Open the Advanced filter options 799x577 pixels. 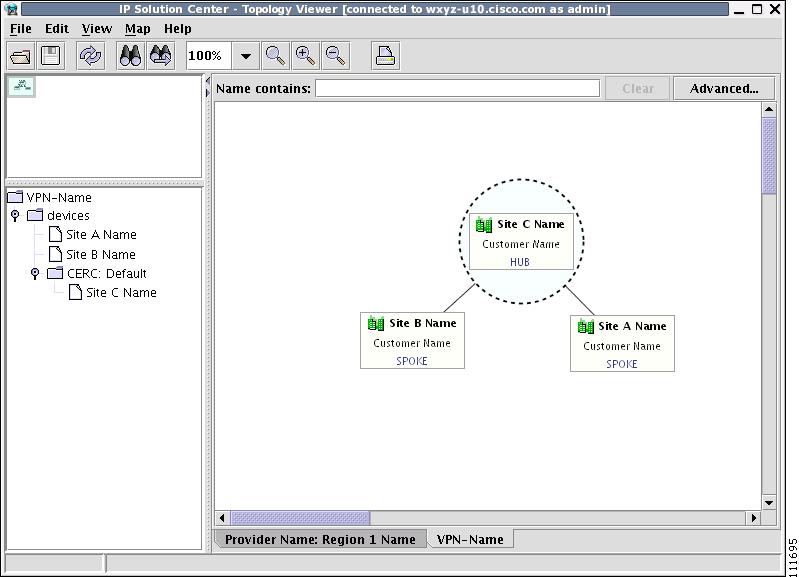724,88
